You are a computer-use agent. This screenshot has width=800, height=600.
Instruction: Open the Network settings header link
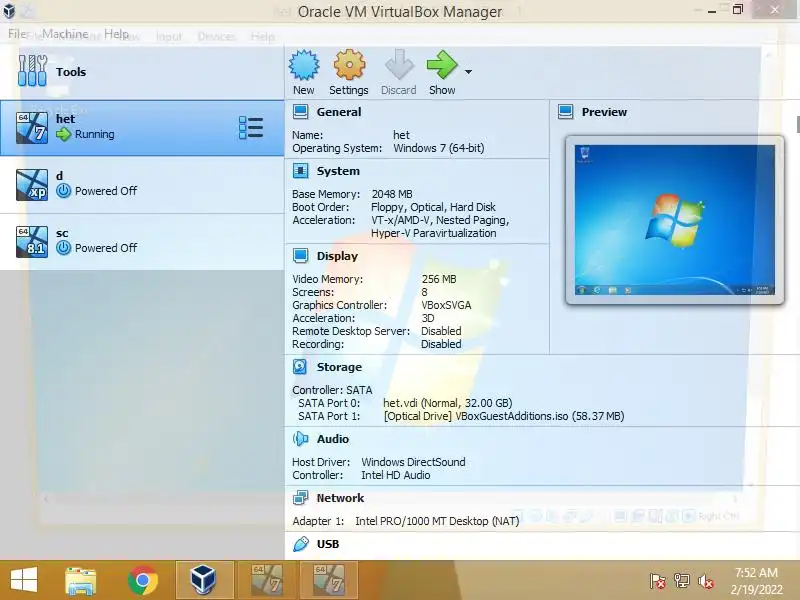[x=340, y=497]
